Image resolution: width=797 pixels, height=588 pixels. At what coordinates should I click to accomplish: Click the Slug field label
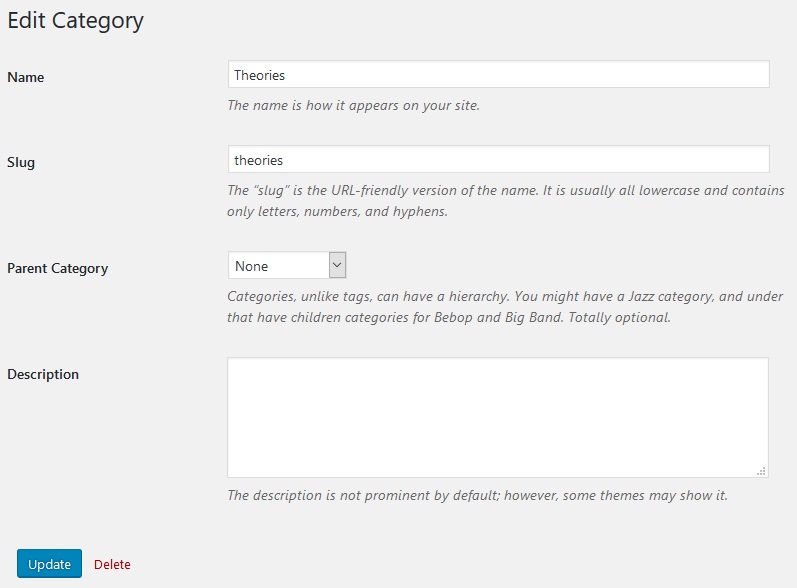coord(21,163)
